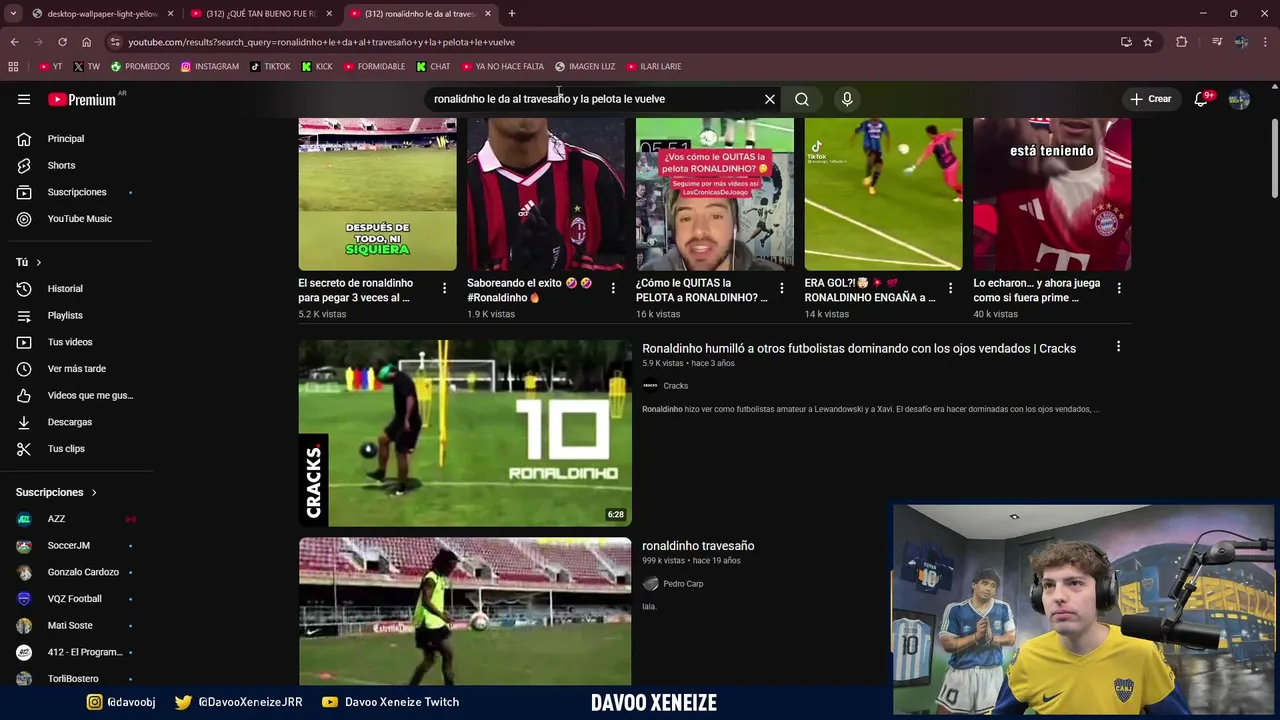
Task: Open the Cracks channel link
Action: [x=675, y=386]
